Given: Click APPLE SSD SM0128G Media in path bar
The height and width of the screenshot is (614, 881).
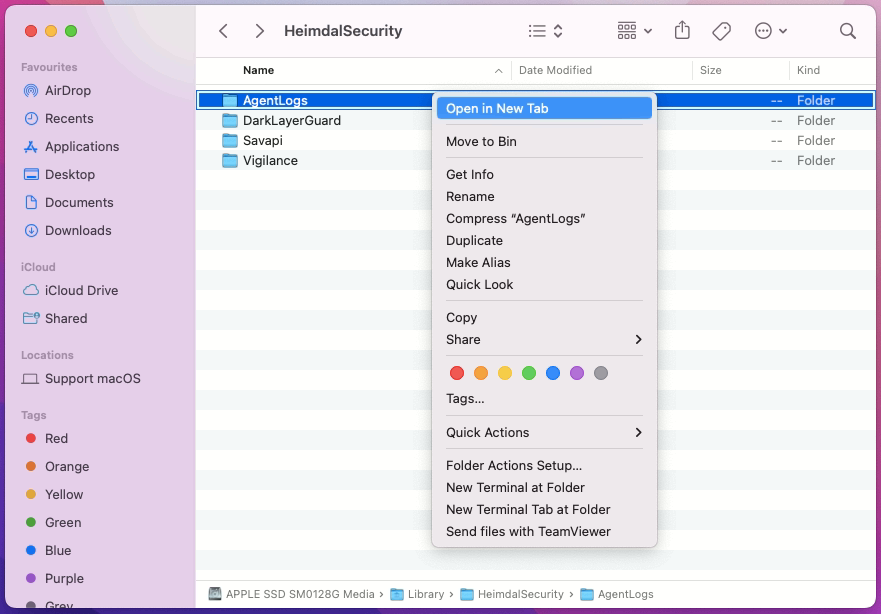Looking at the screenshot, I should 292,594.
